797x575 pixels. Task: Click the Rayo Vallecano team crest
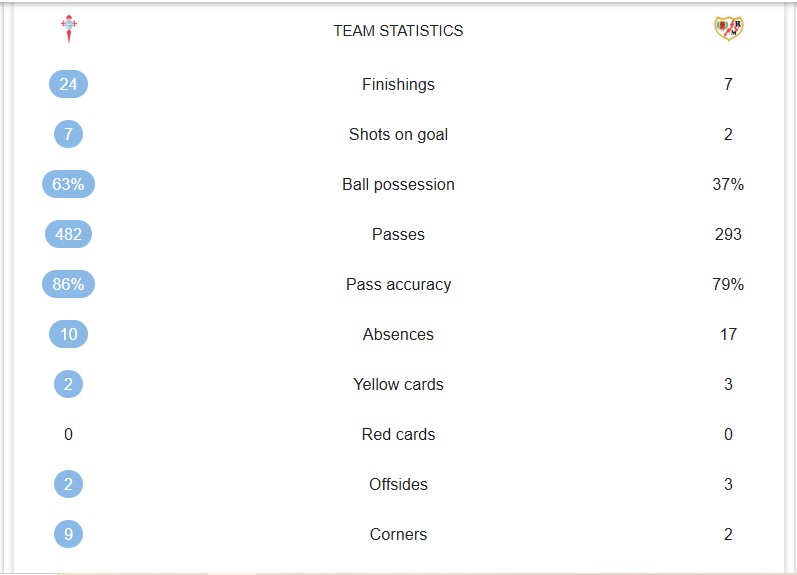728,28
